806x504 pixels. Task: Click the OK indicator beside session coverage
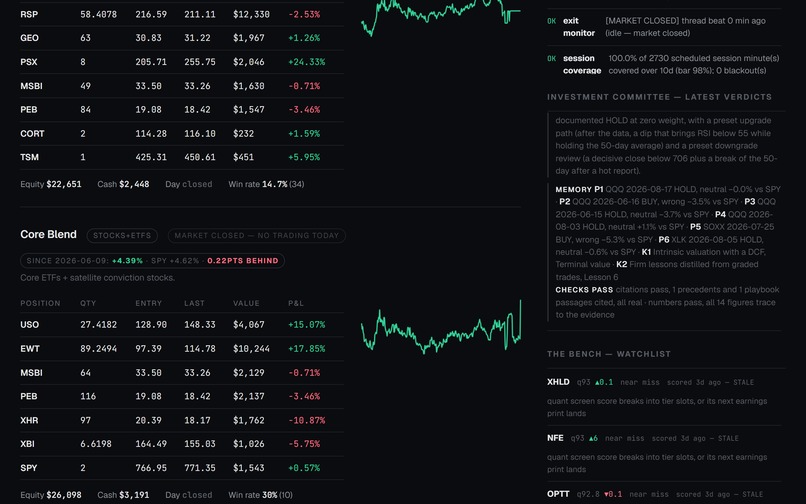coord(552,59)
